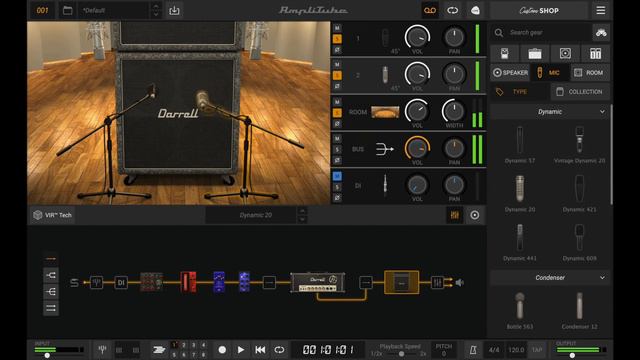Mute the ROOM channel

click(337, 102)
